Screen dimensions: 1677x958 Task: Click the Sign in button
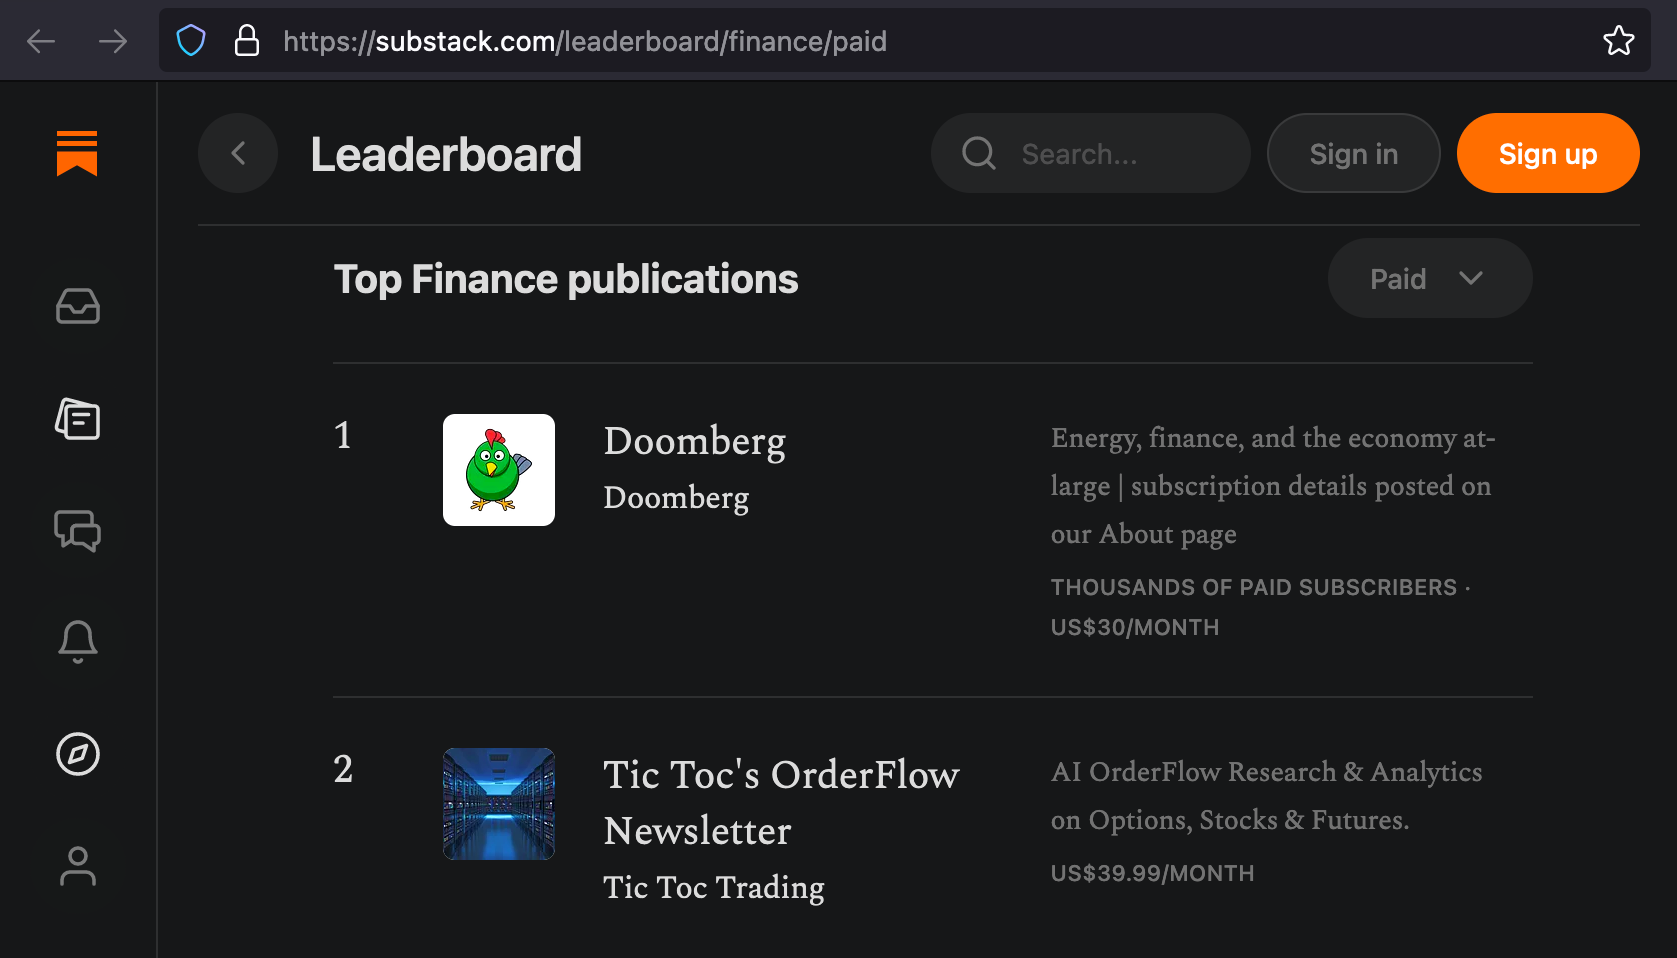coord(1353,153)
